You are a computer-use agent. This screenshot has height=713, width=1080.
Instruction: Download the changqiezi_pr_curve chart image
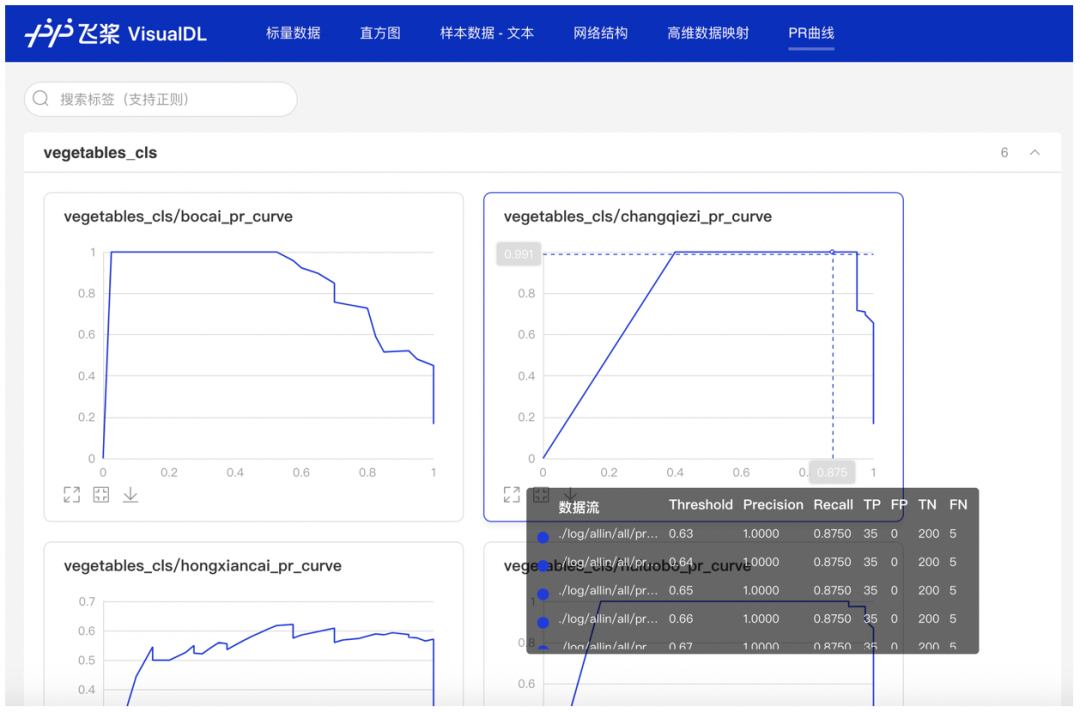[x=570, y=494]
